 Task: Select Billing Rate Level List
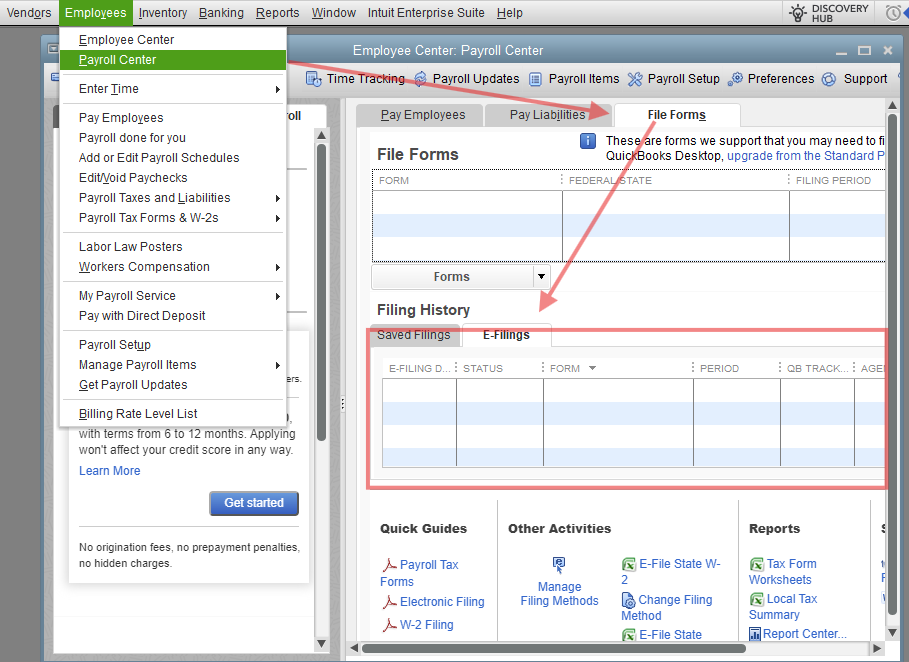[x=173, y=413]
